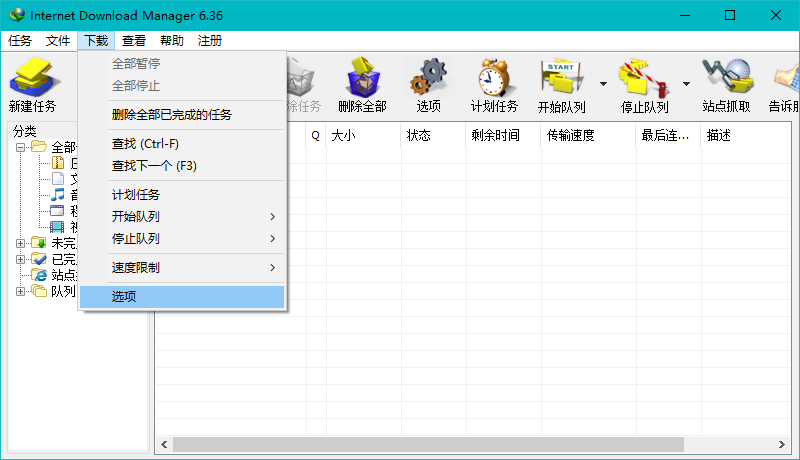
Task: Click the 新建任务 toolbar icon
Action: pyautogui.click(x=35, y=77)
